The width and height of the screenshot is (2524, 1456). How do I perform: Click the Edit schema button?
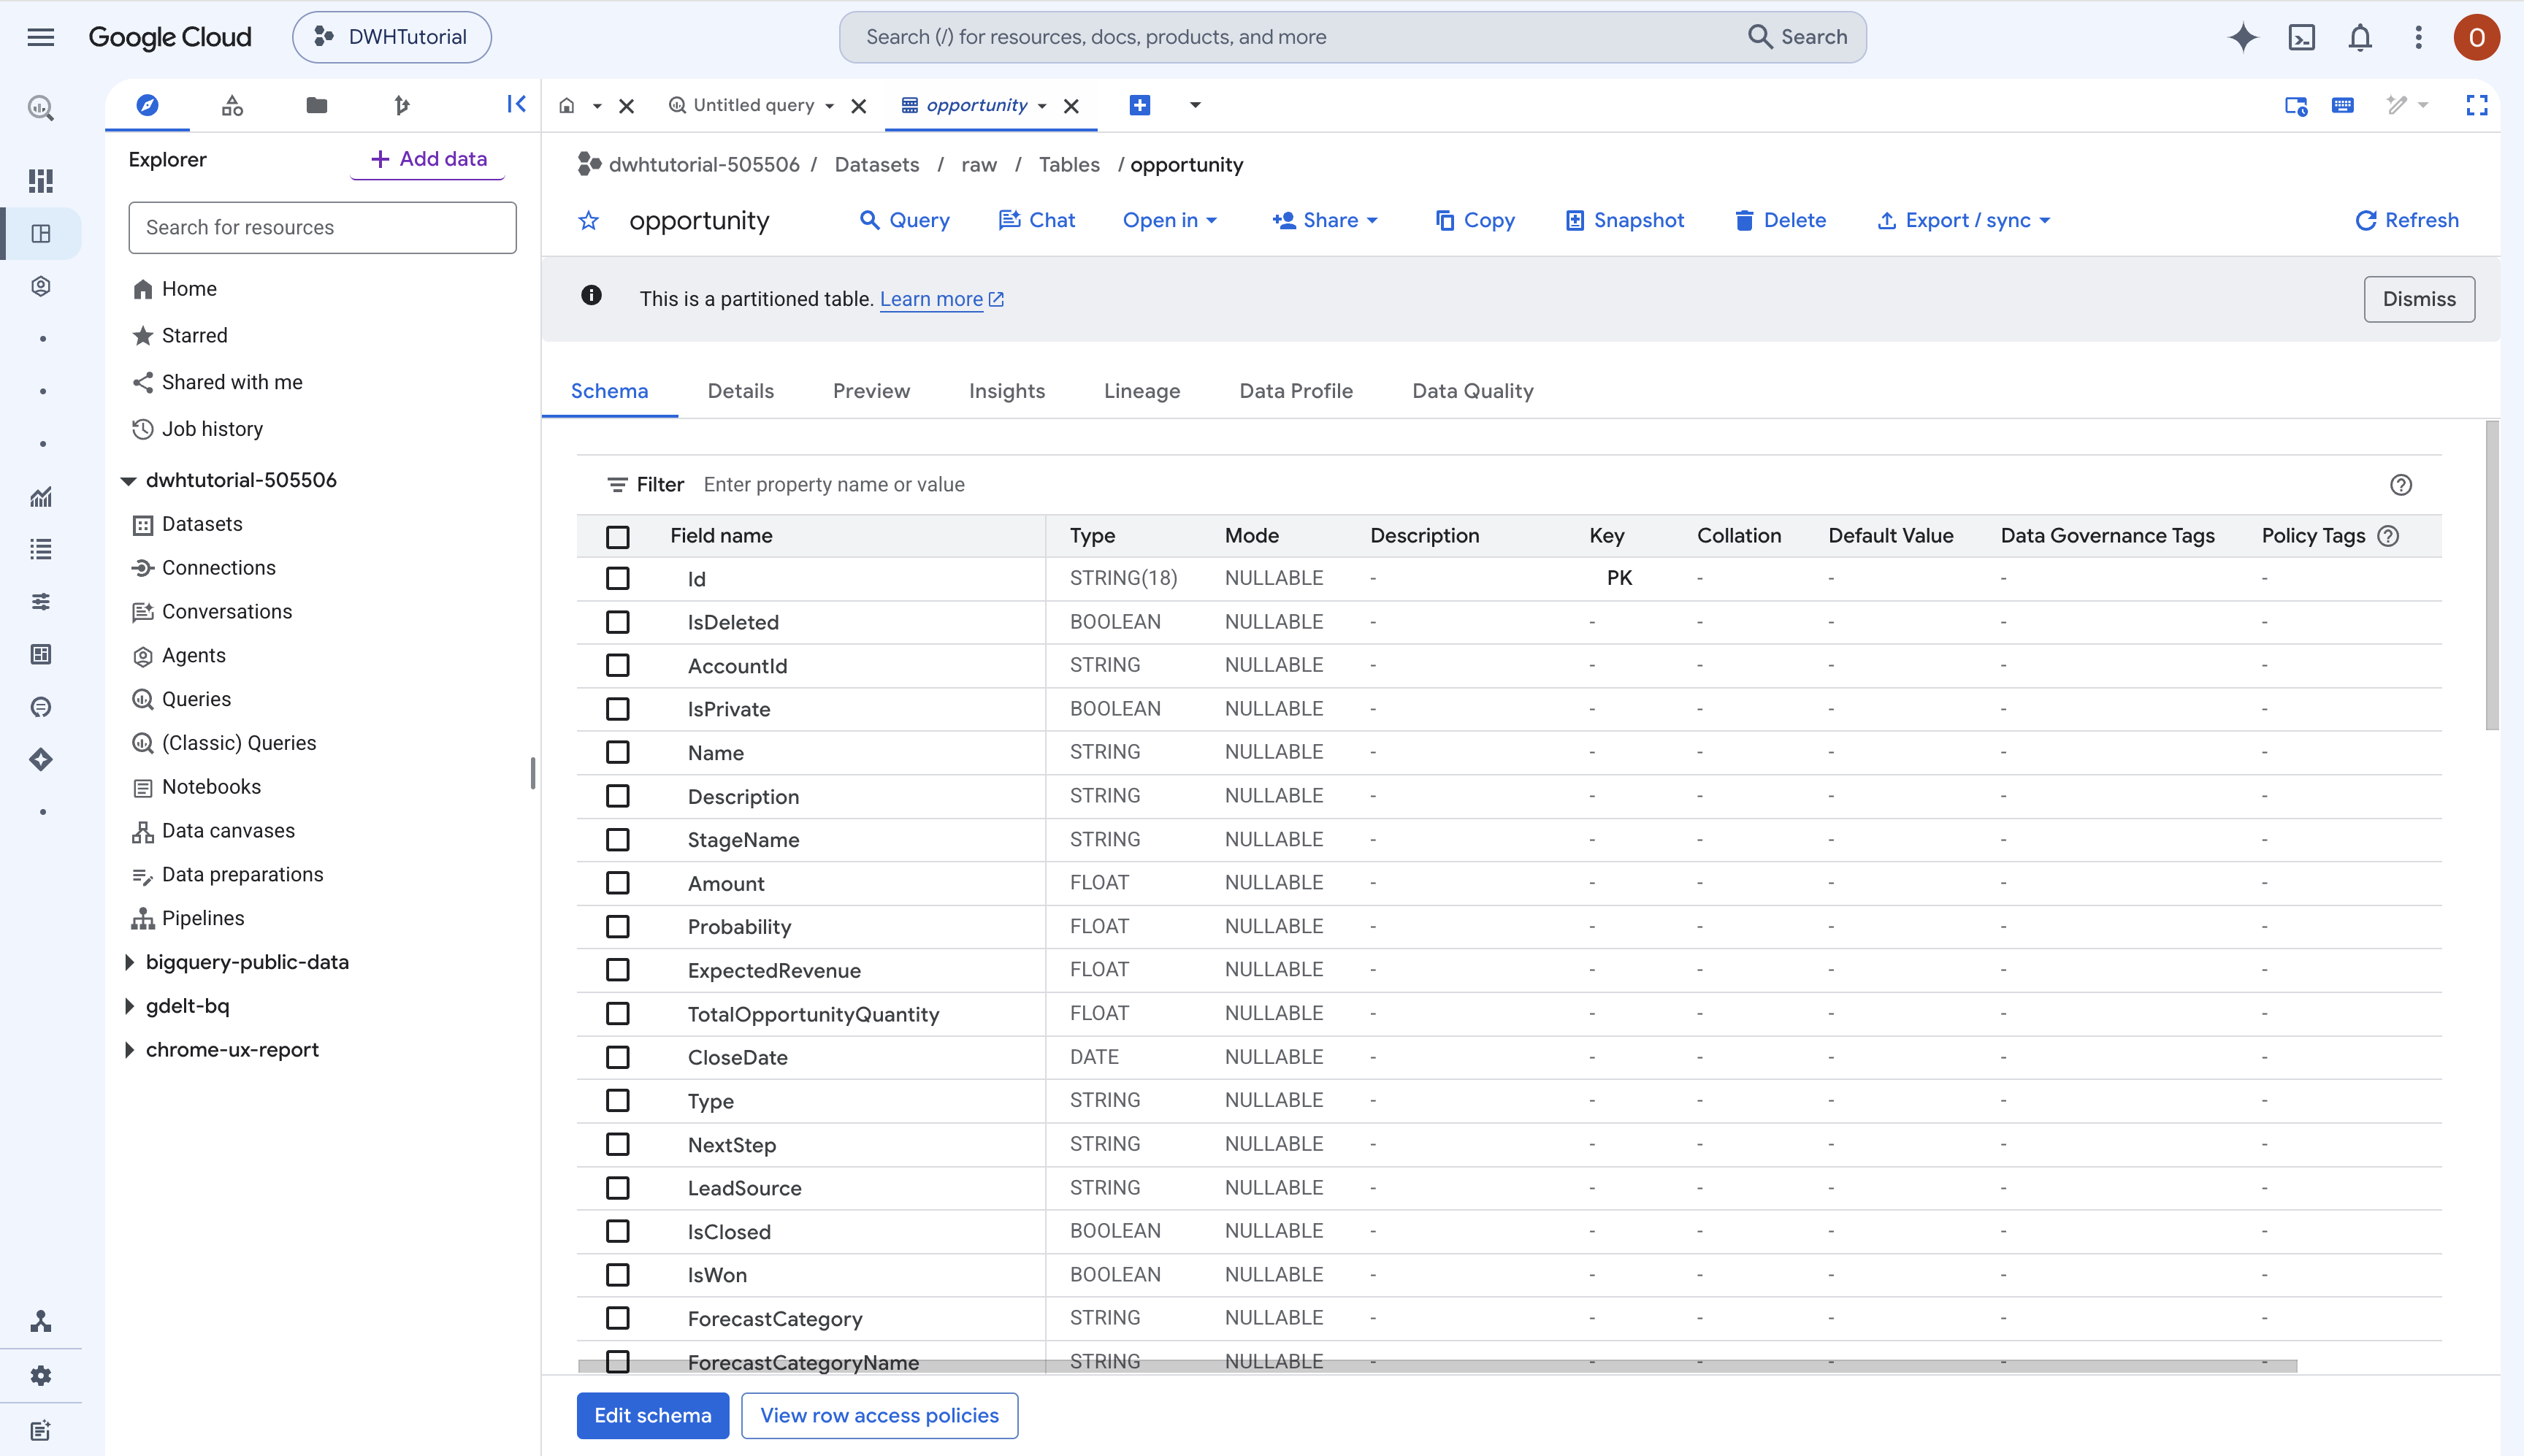[x=653, y=1416]
